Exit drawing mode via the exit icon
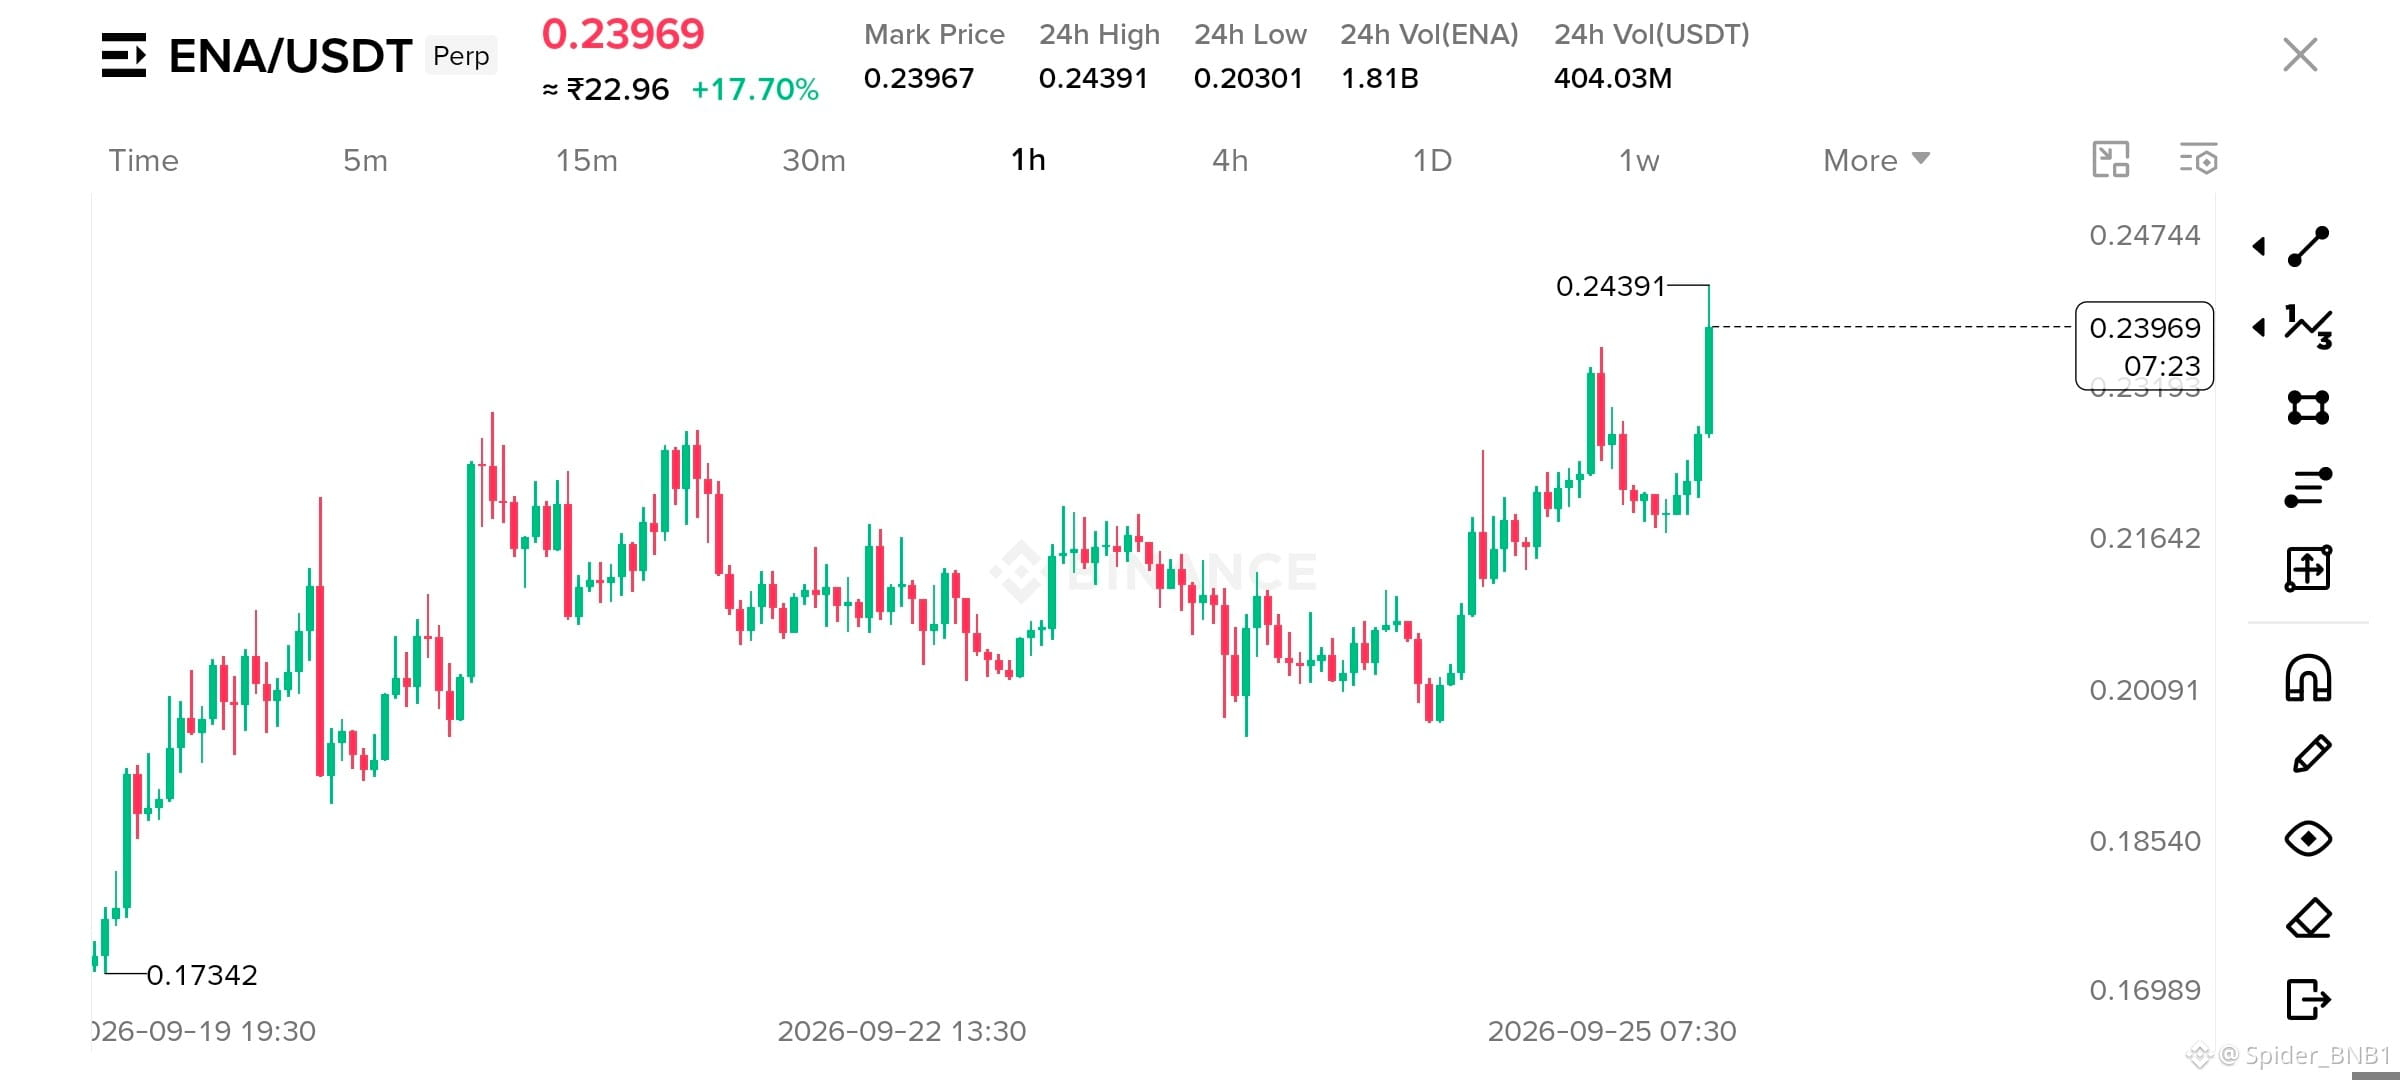Screen dimensions: 2400x1080 [2308, 998]
